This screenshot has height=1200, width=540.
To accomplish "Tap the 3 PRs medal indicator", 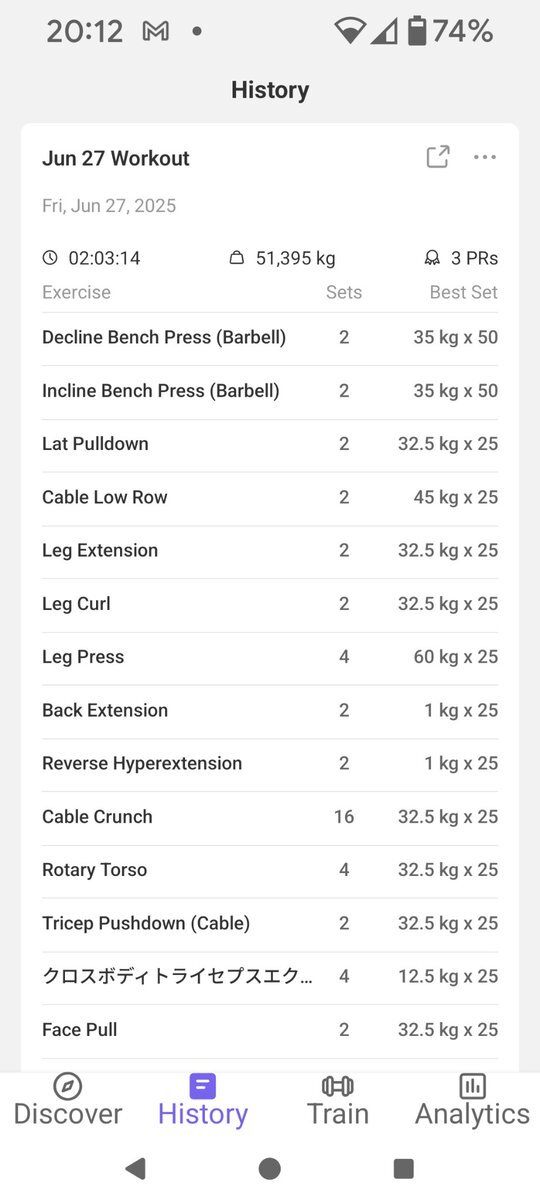I will point(461,258).
